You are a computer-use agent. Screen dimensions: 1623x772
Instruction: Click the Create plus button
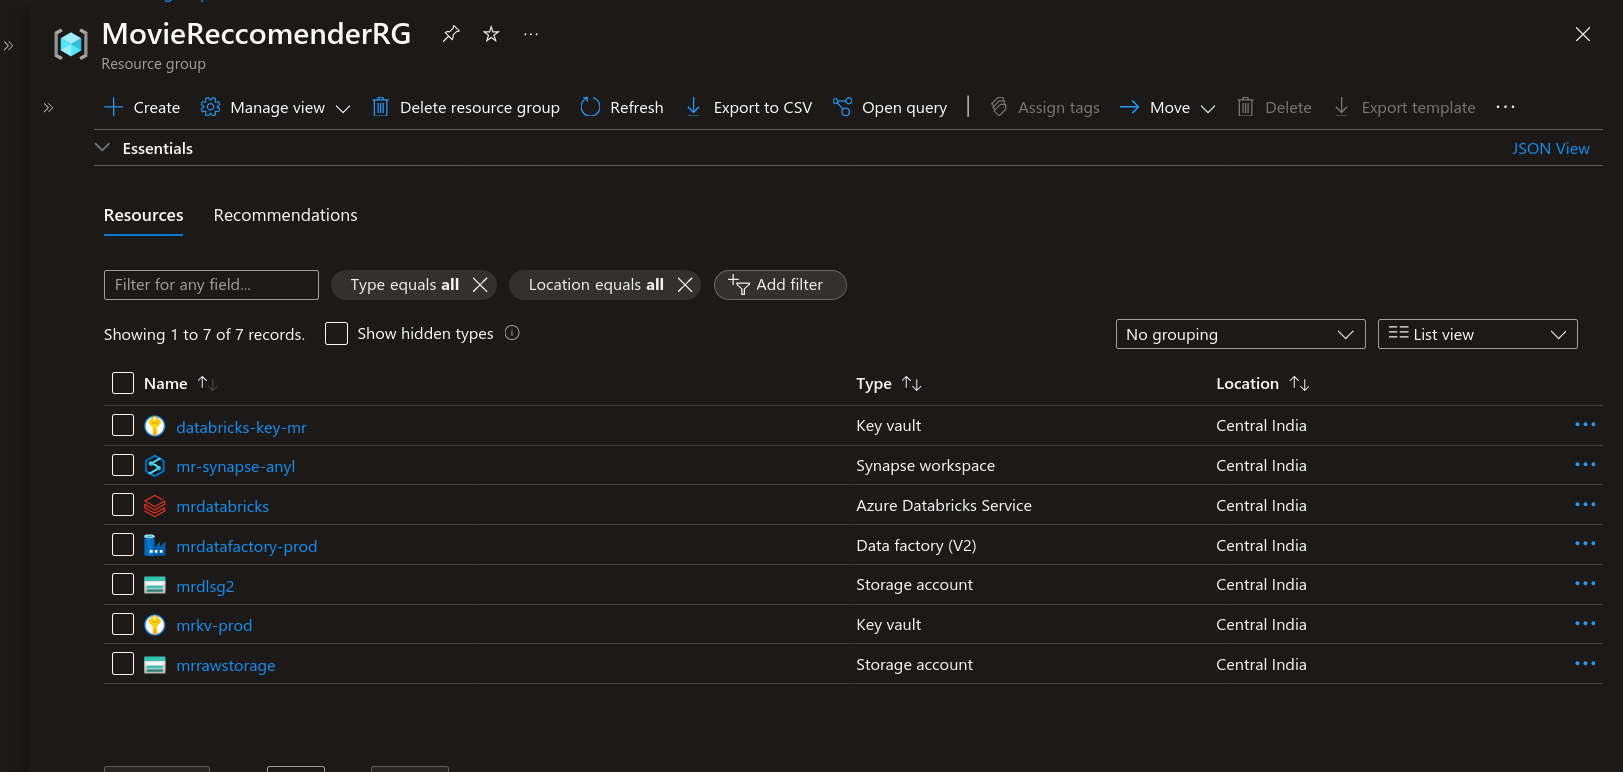point(142,107)
